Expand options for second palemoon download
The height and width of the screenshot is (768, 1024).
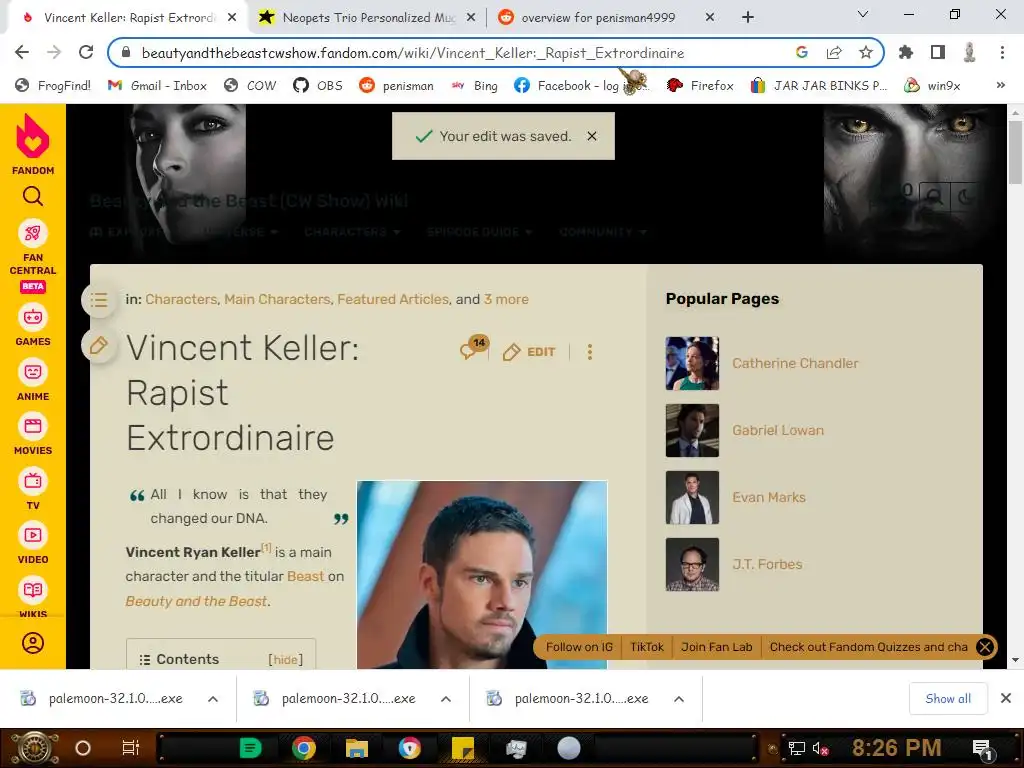pyautogui.click(x=446, y=699)
